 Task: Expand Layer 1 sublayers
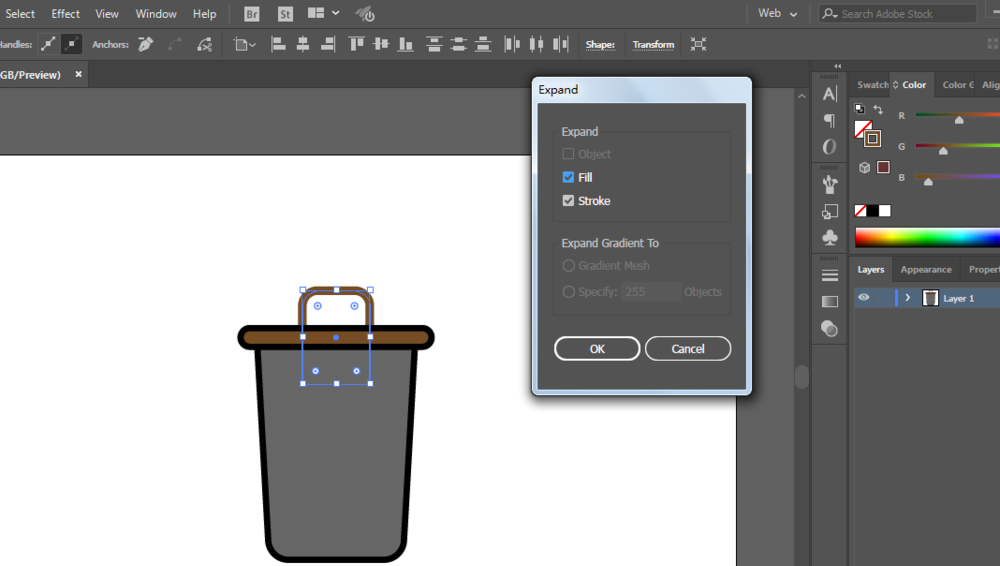(x=908, y=298)
